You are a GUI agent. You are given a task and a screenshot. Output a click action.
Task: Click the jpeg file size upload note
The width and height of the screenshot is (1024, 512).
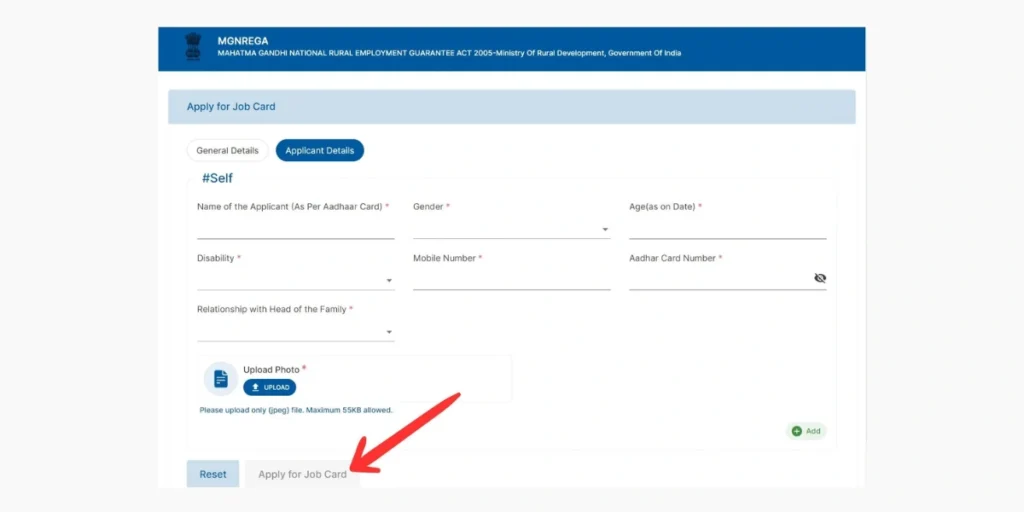click(296, 410)
